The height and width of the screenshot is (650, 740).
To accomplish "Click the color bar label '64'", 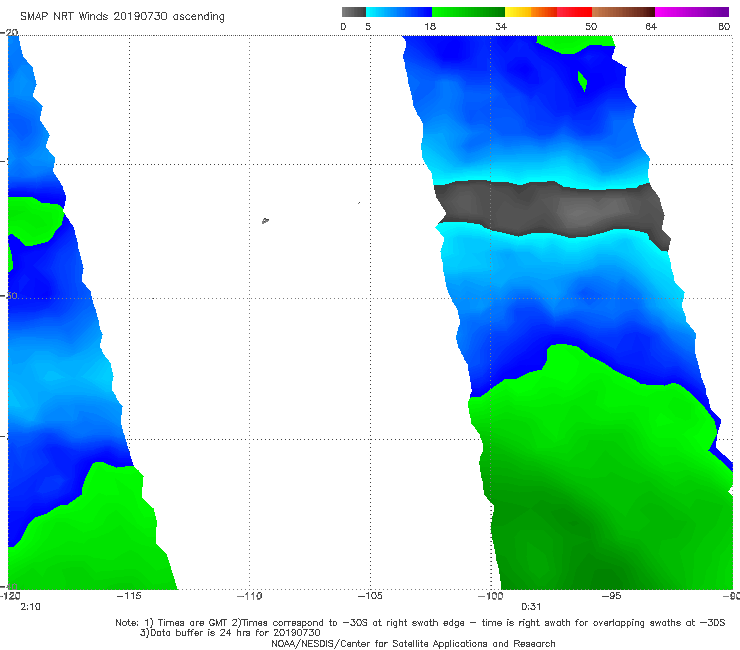I will (x=651, y=26).
